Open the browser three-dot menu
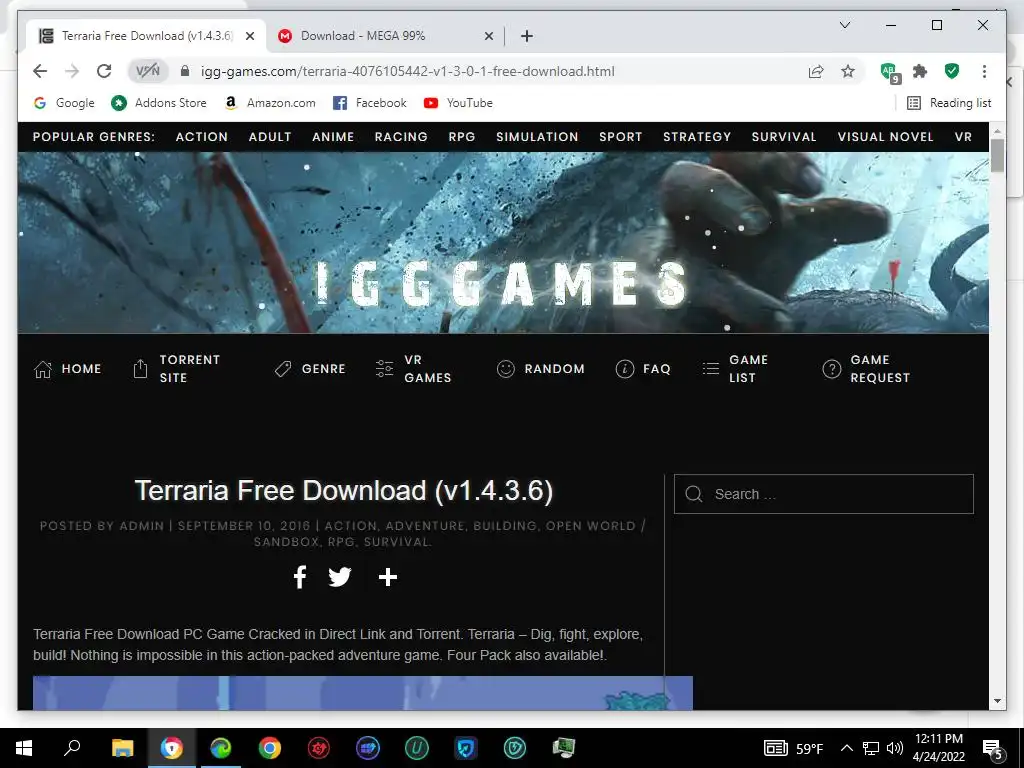The height and width of the screenshot is (768, 1024). [x=984, y=71]
